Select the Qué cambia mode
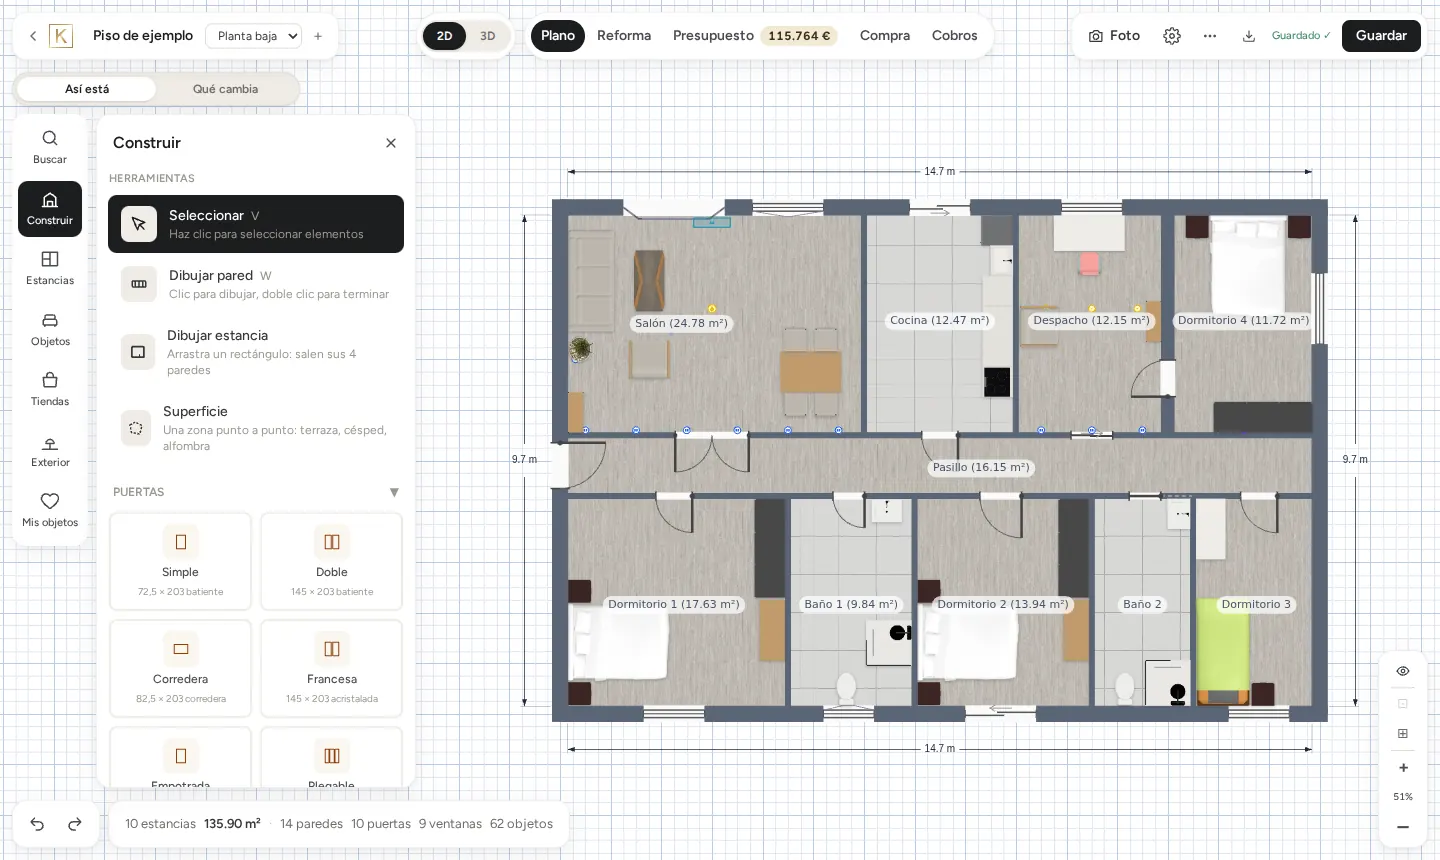 coord(225,89)
